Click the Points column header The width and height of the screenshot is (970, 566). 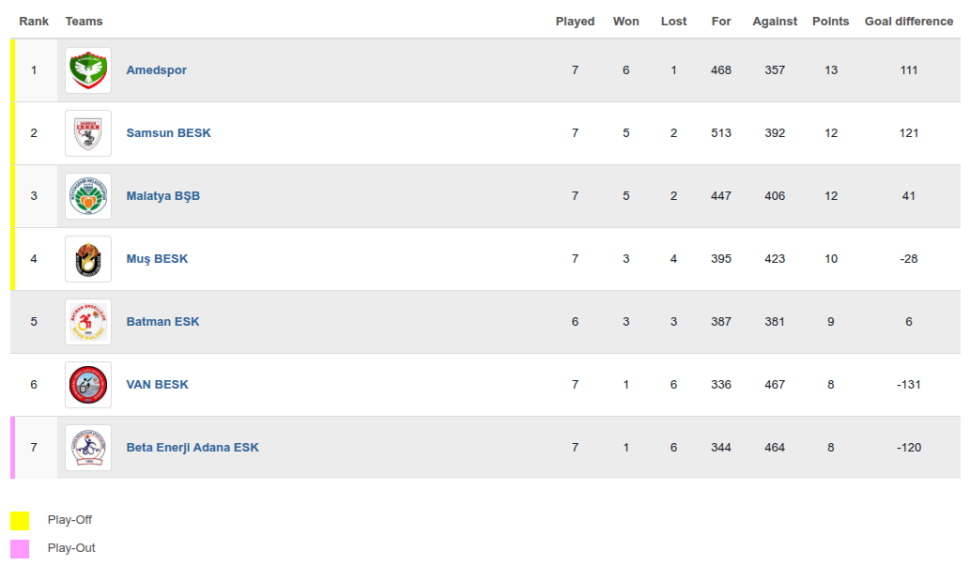(x=830, y=21)
